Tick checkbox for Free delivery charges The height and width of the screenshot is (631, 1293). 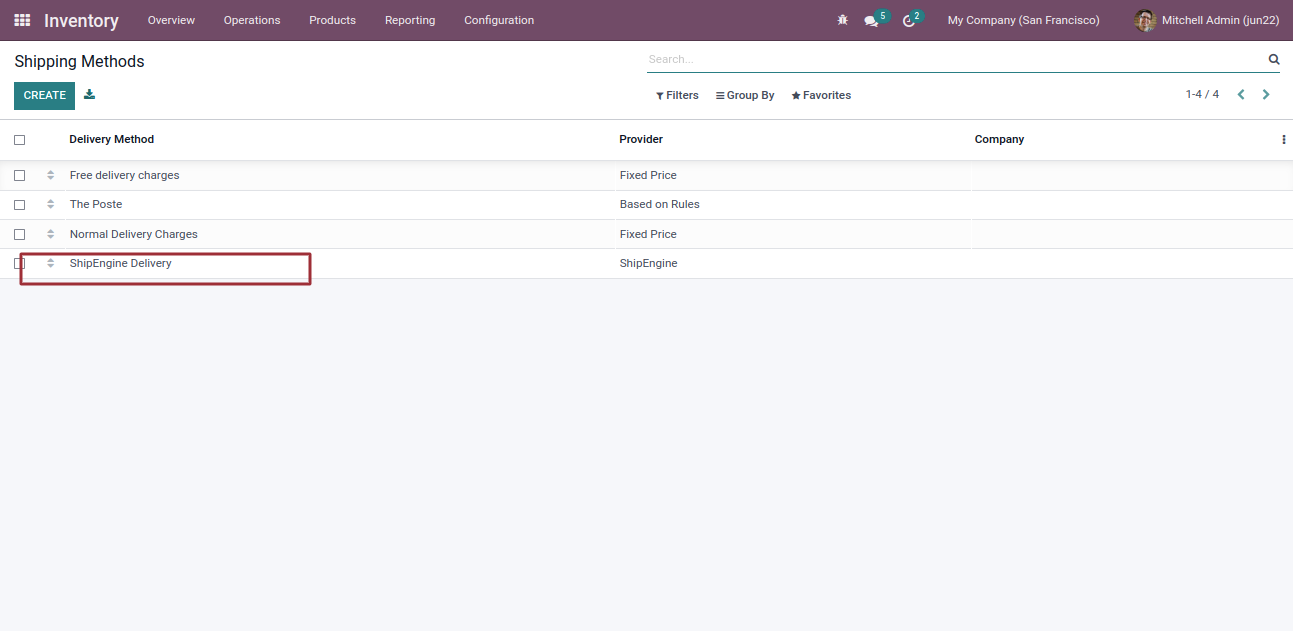point(19,175)
